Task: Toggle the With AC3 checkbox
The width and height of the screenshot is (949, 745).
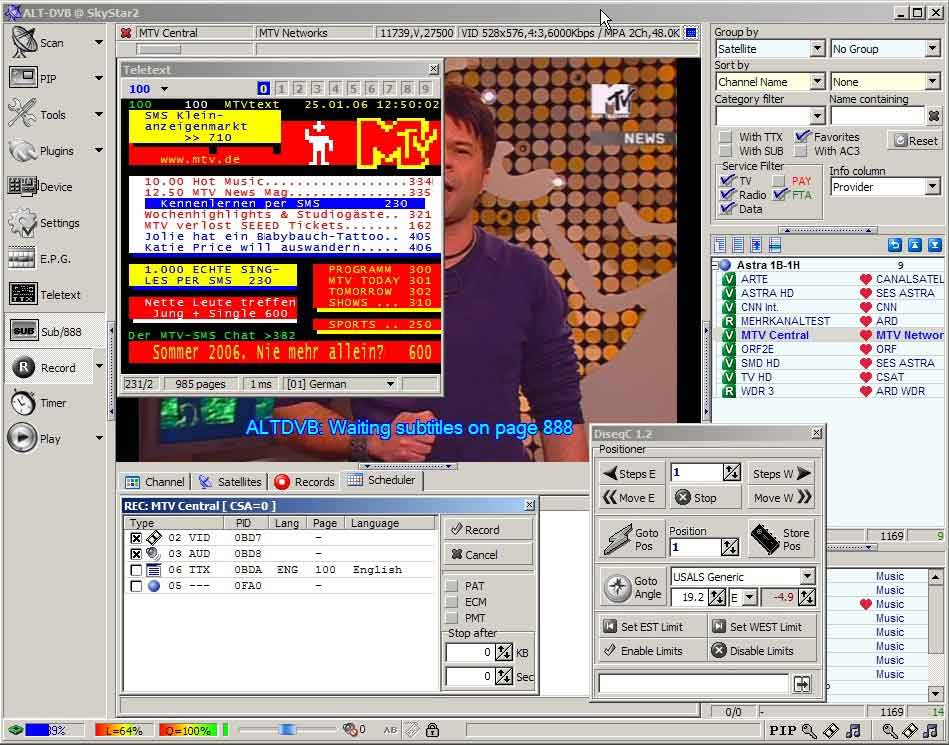Action: (801, 151)
